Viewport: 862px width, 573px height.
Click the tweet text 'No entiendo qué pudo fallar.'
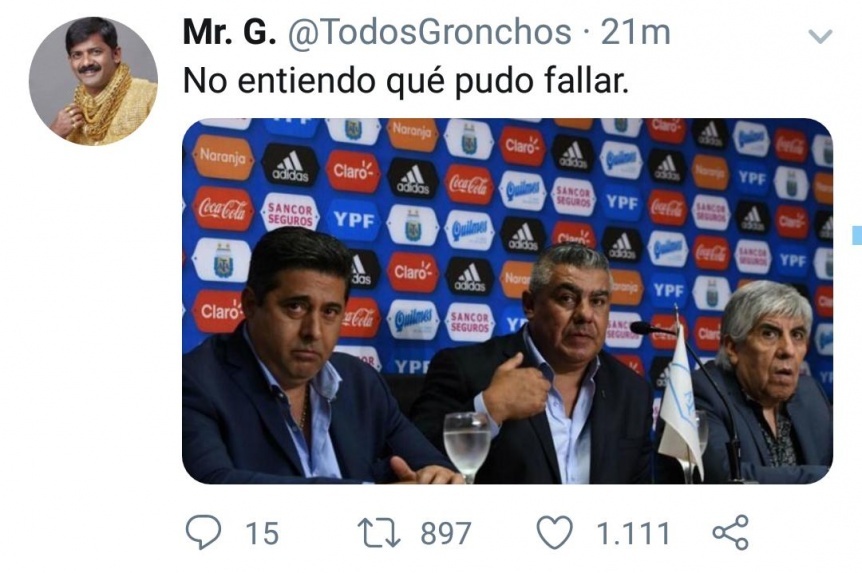(406, 81)
